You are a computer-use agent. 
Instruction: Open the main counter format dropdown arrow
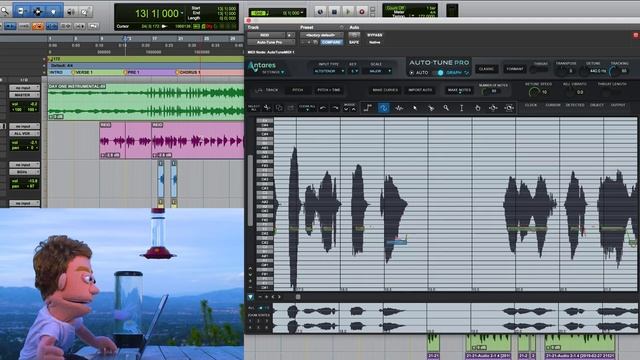tap(182, 13)
